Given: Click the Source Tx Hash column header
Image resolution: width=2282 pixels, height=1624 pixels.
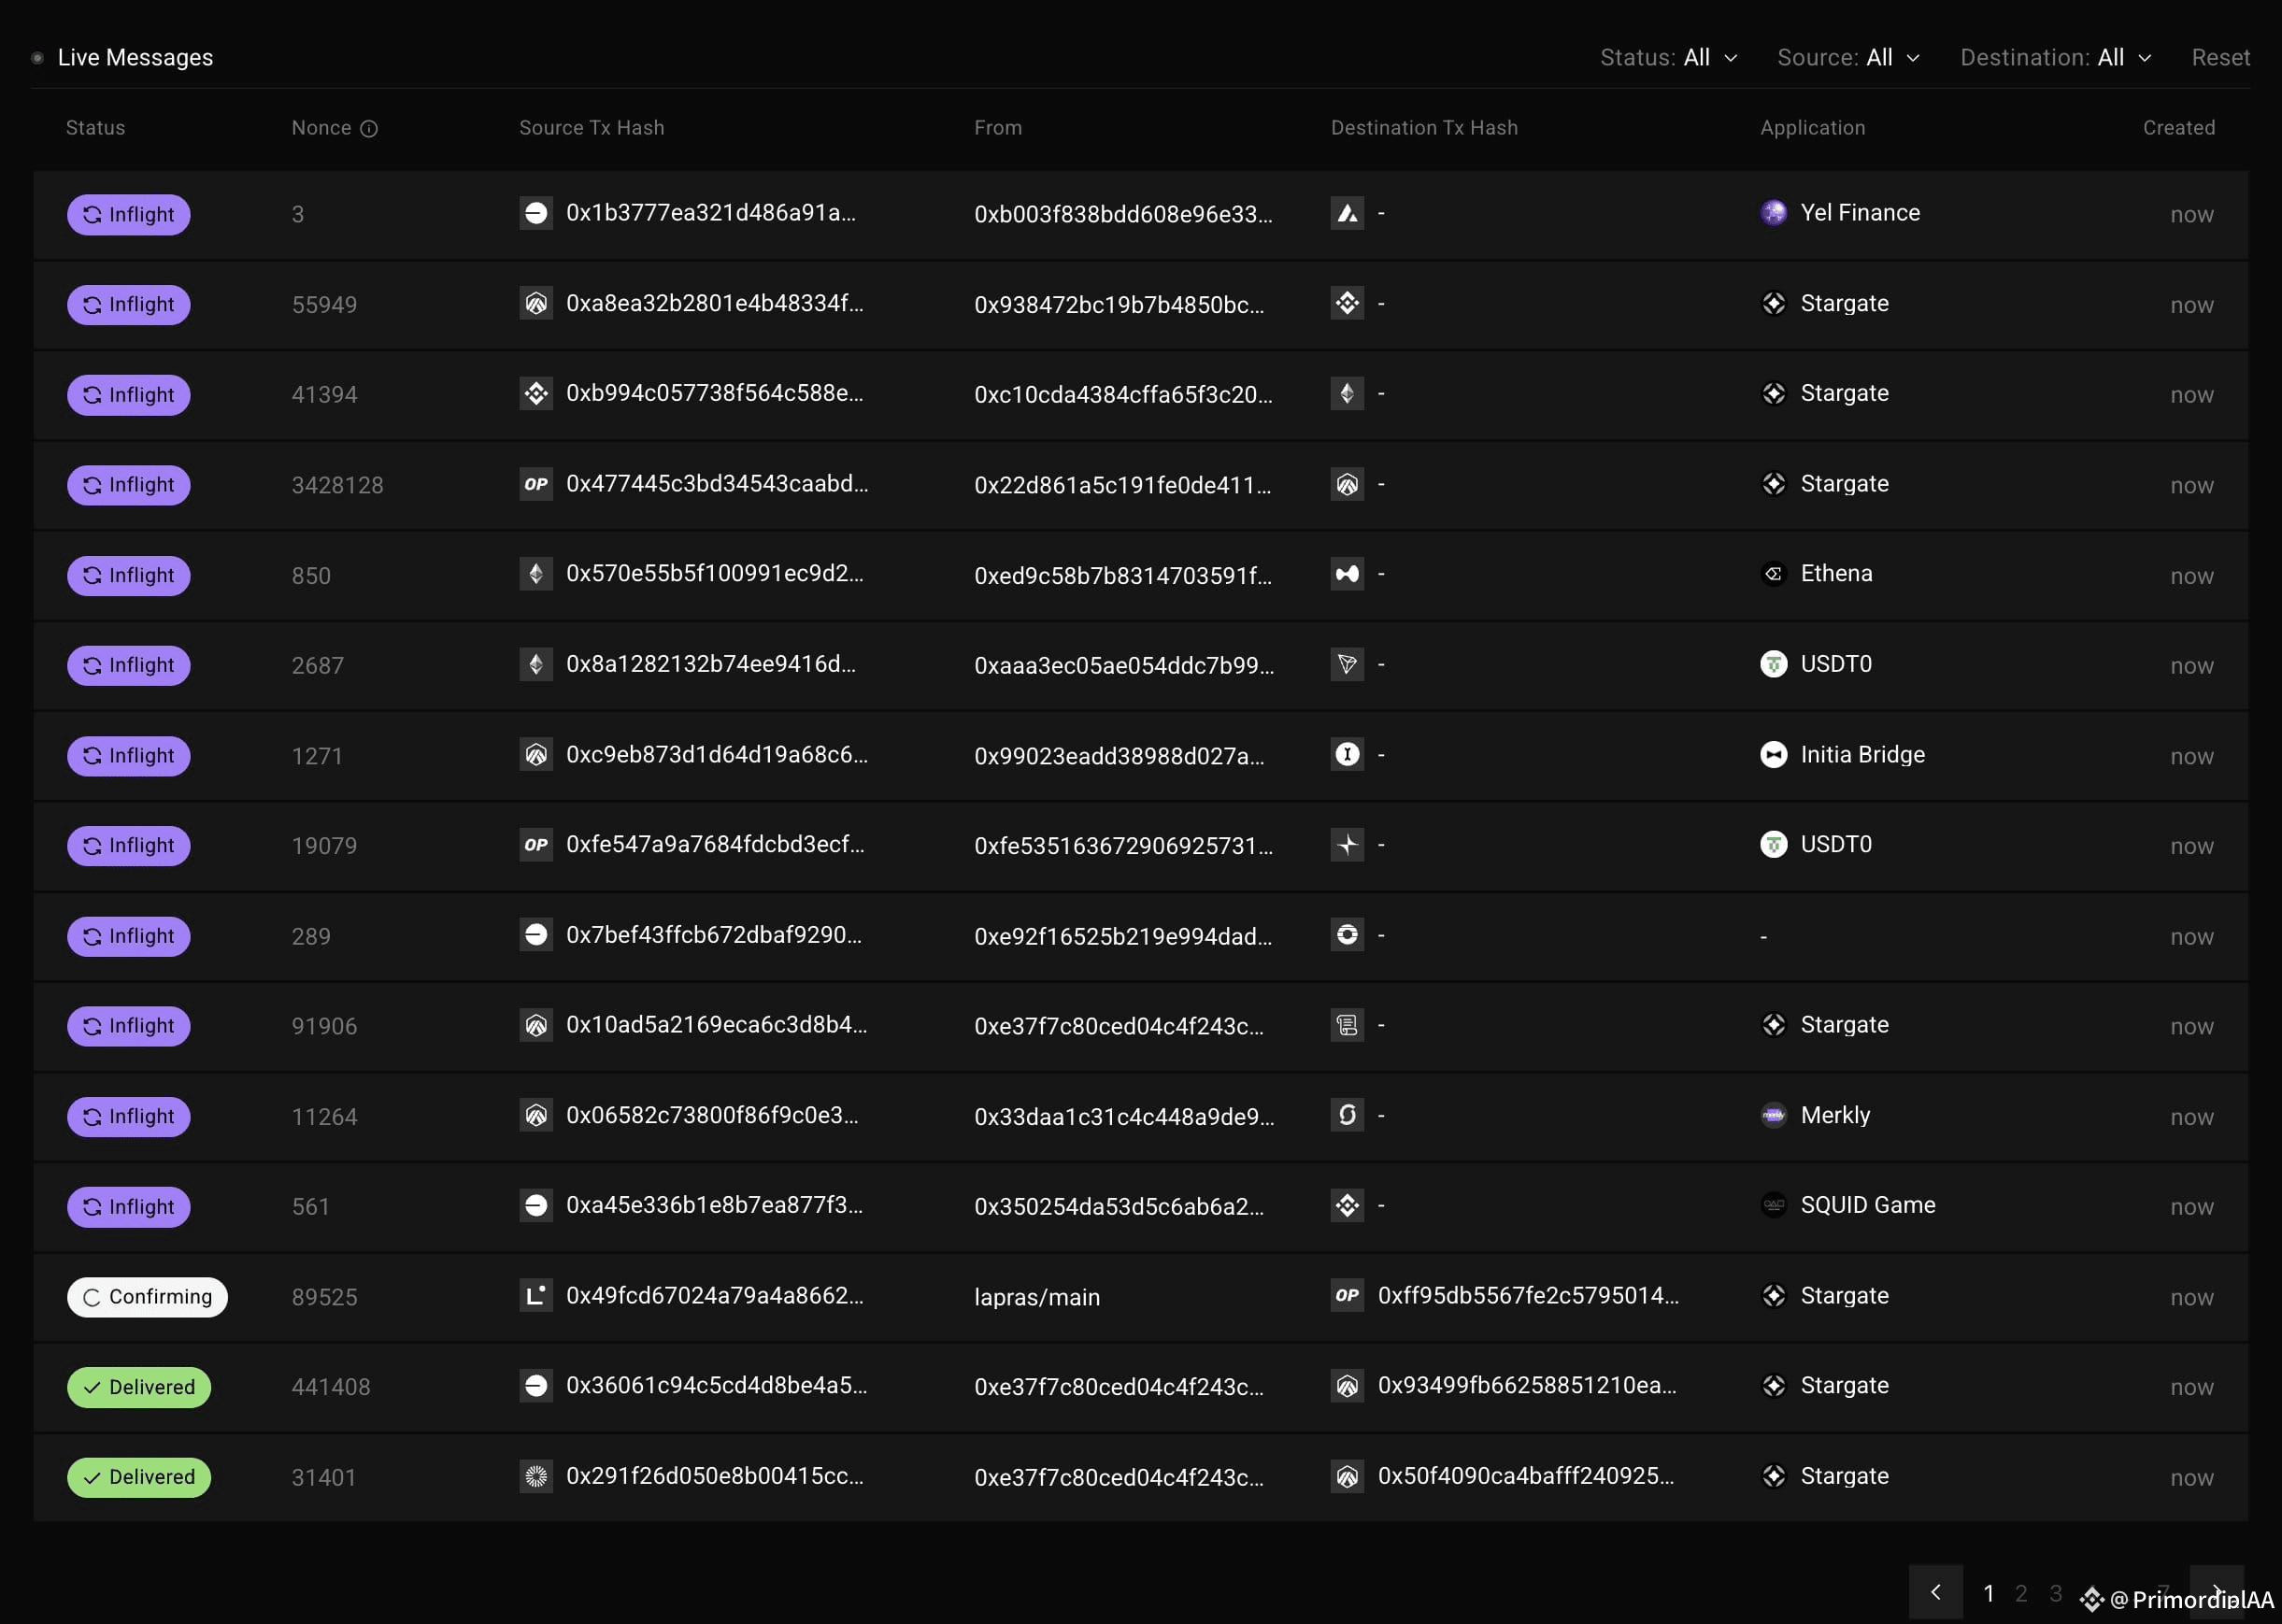Looking at the screenshot, I should (591, 128).
